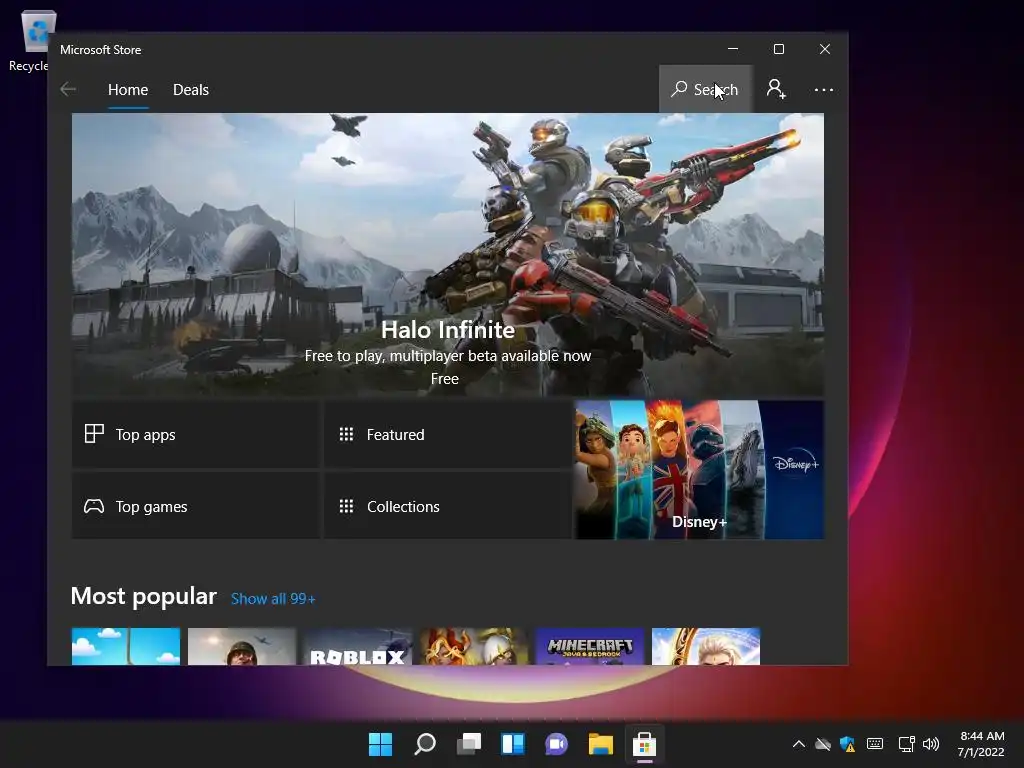
Task: Open the Search box in Microsoft Store
Action: [x=705, y=89]
